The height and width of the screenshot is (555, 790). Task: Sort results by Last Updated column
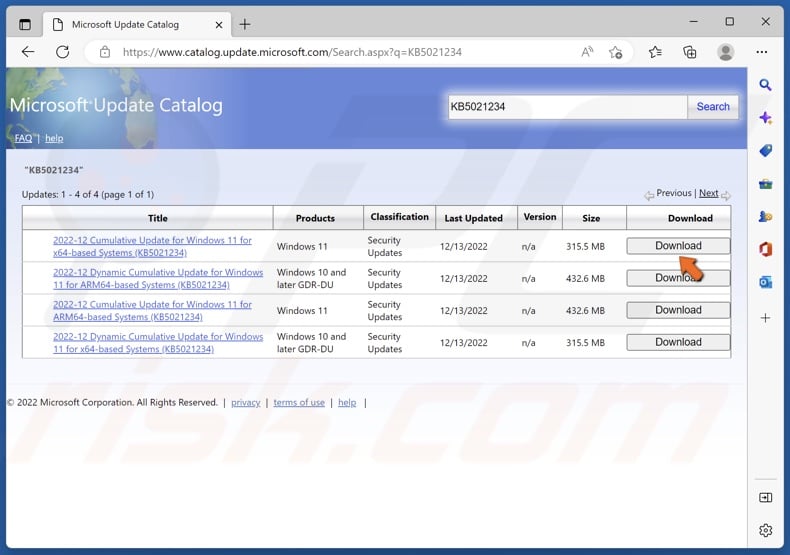coord(473,218)
